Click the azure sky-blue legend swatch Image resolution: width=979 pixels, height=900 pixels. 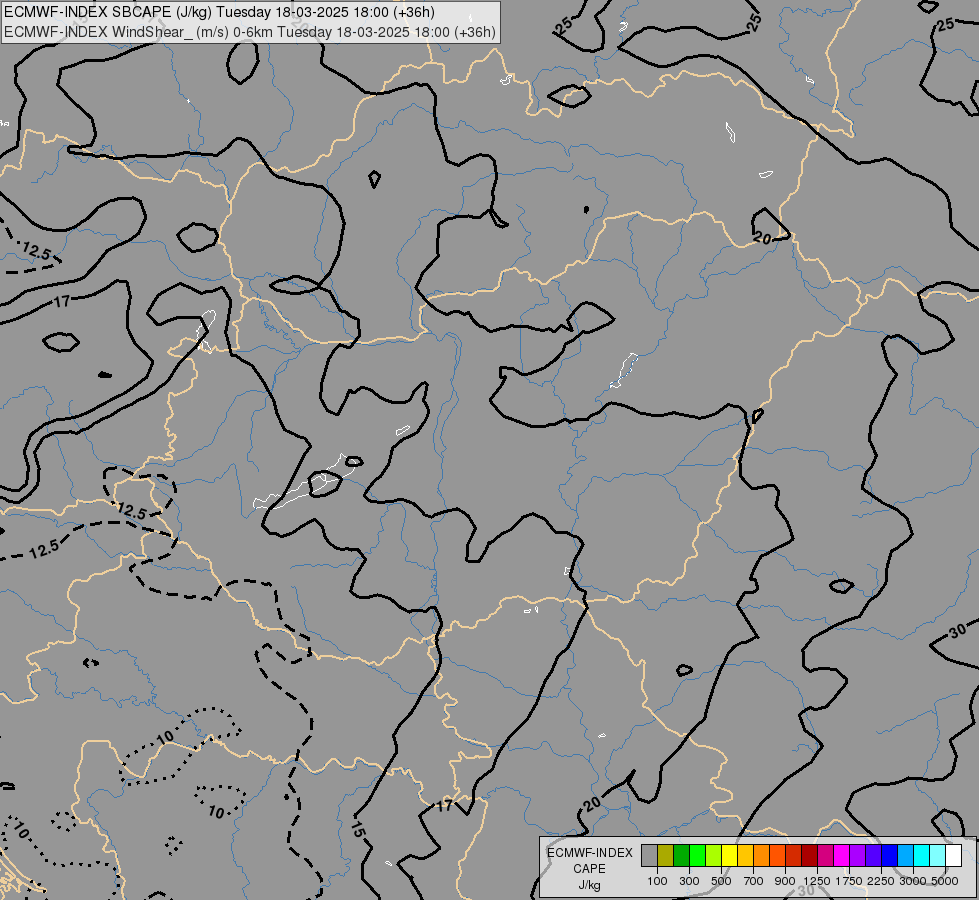[x=906, y=856]
